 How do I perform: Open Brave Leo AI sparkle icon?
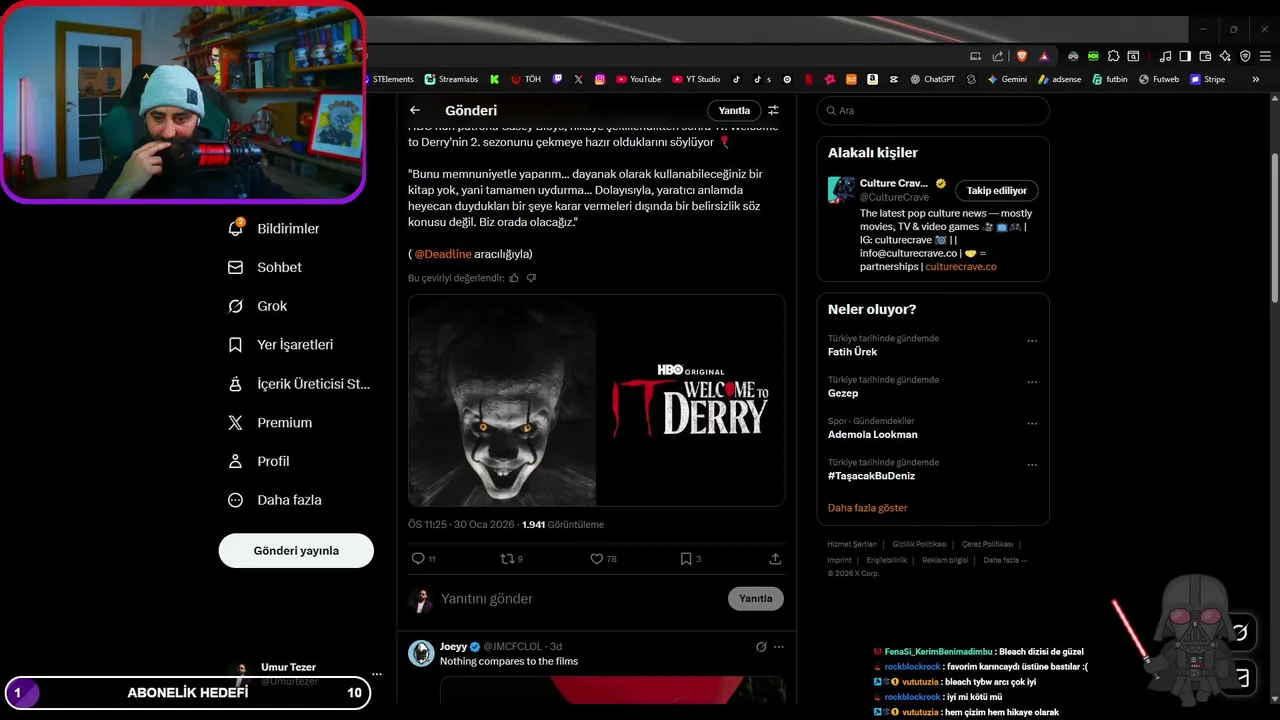(1225, 56)
